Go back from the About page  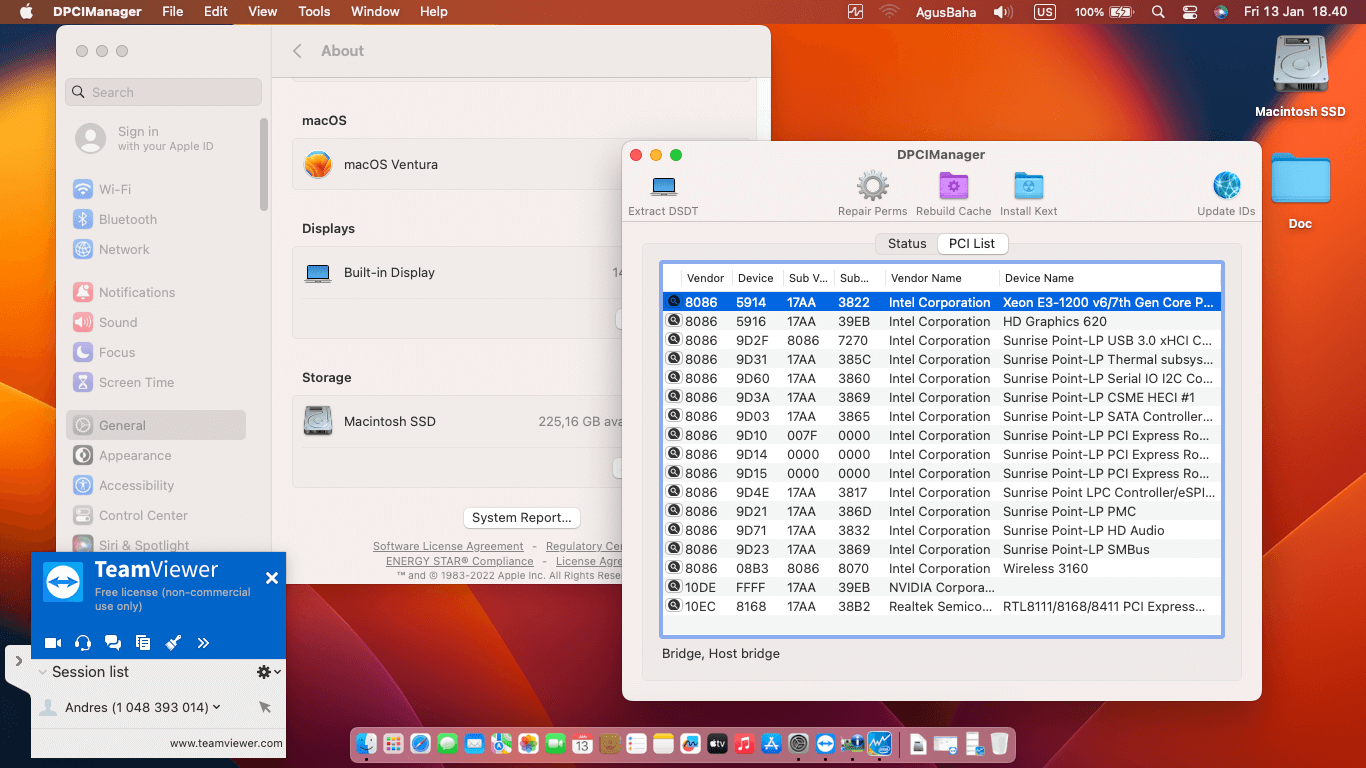coord(297,51)
